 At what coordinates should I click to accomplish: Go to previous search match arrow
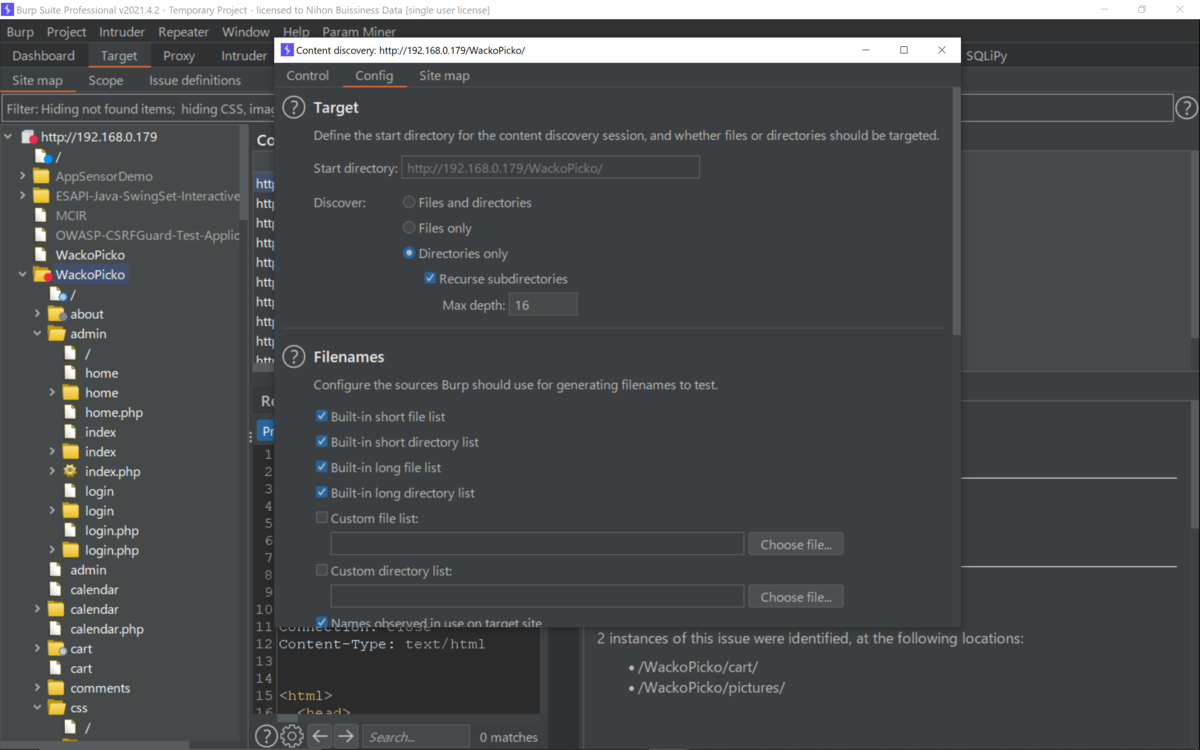click(320, 736)
